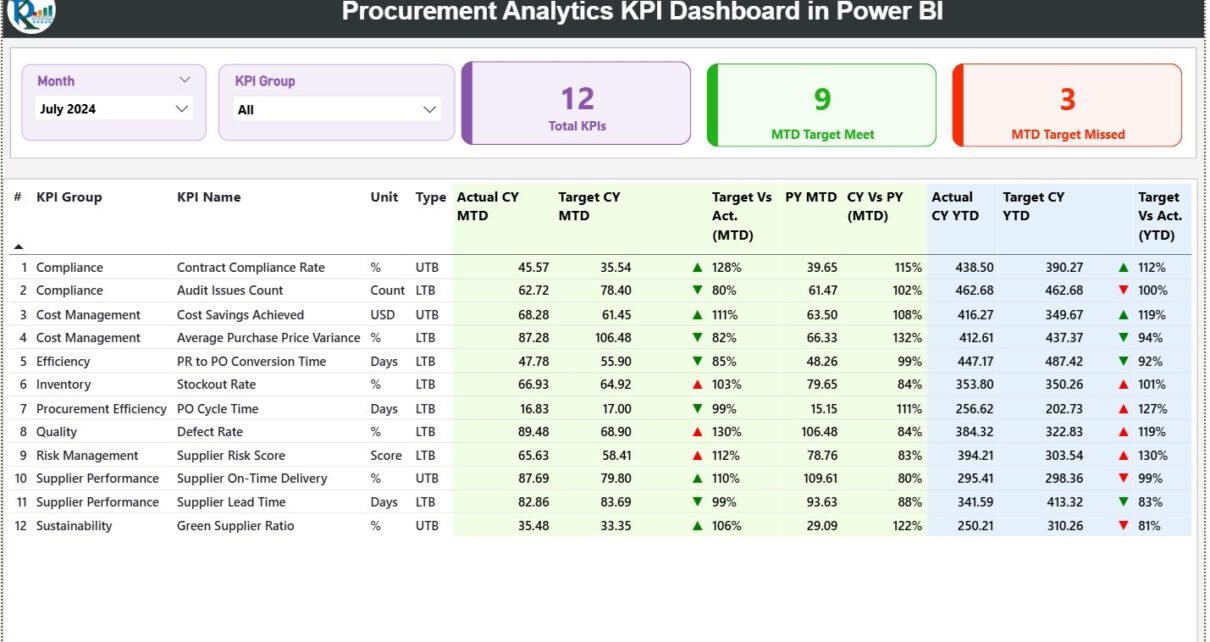This screenshot has height=642, width=1210.
Task: Click red down arrow for Green Supplier Ratio YTD
Action: [1123, 526]
